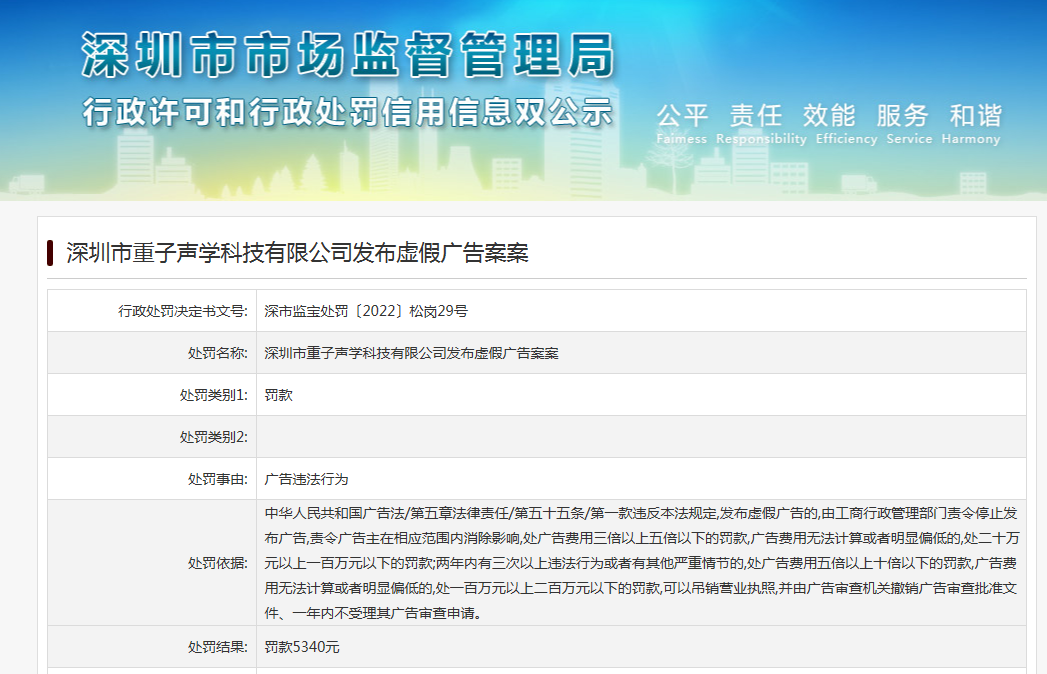Screen dimensions: 1047x674
Task: Click the 处罚名称 label
Action: click(x=218, y=353)
